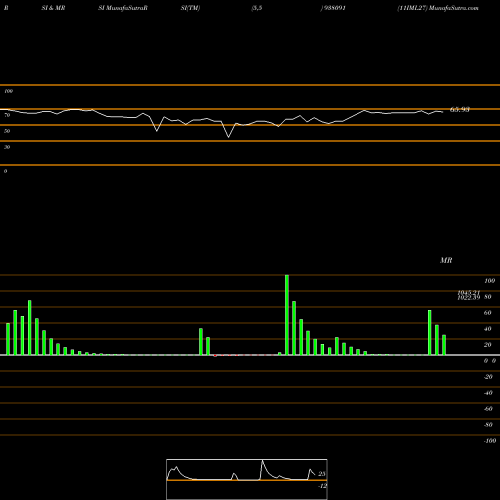Click the MR axis label 40
The width and height of the screenshot is (500, 500).
(488, 329)
